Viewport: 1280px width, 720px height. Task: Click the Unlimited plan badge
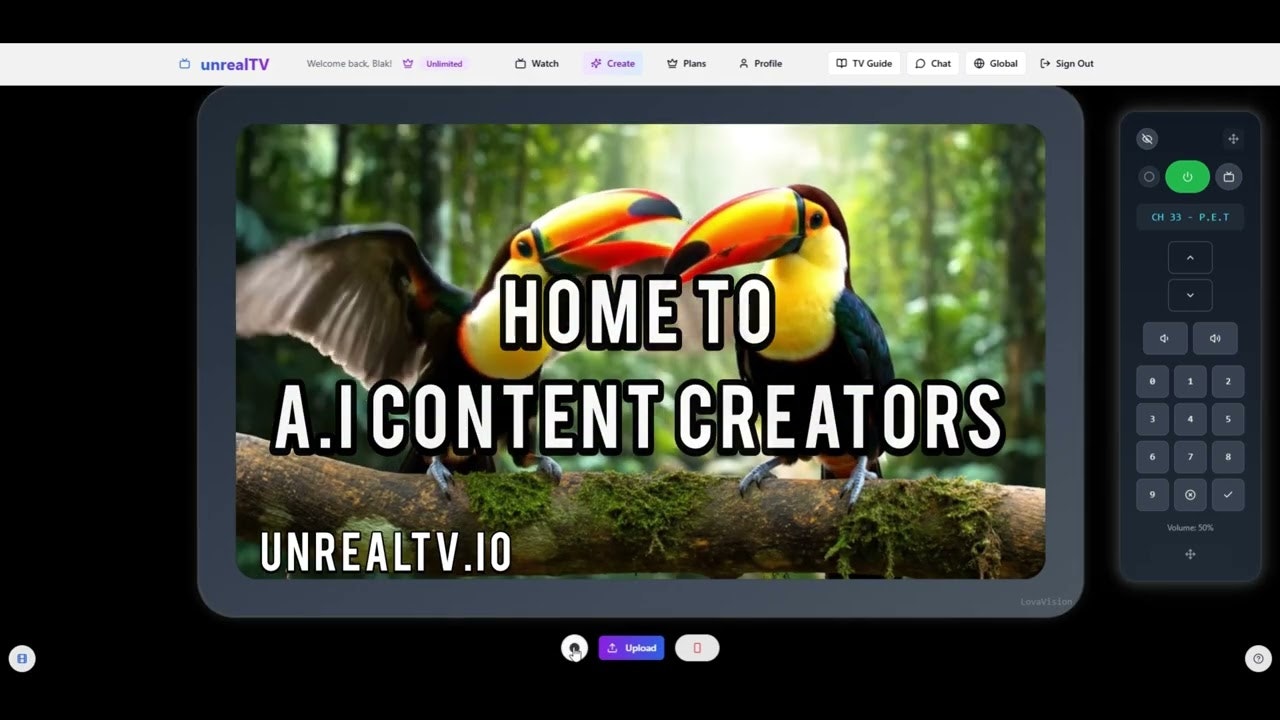(444, 64)
